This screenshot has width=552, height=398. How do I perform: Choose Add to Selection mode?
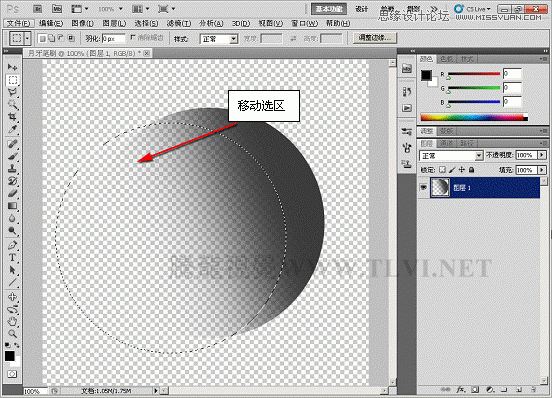[52, 38]
